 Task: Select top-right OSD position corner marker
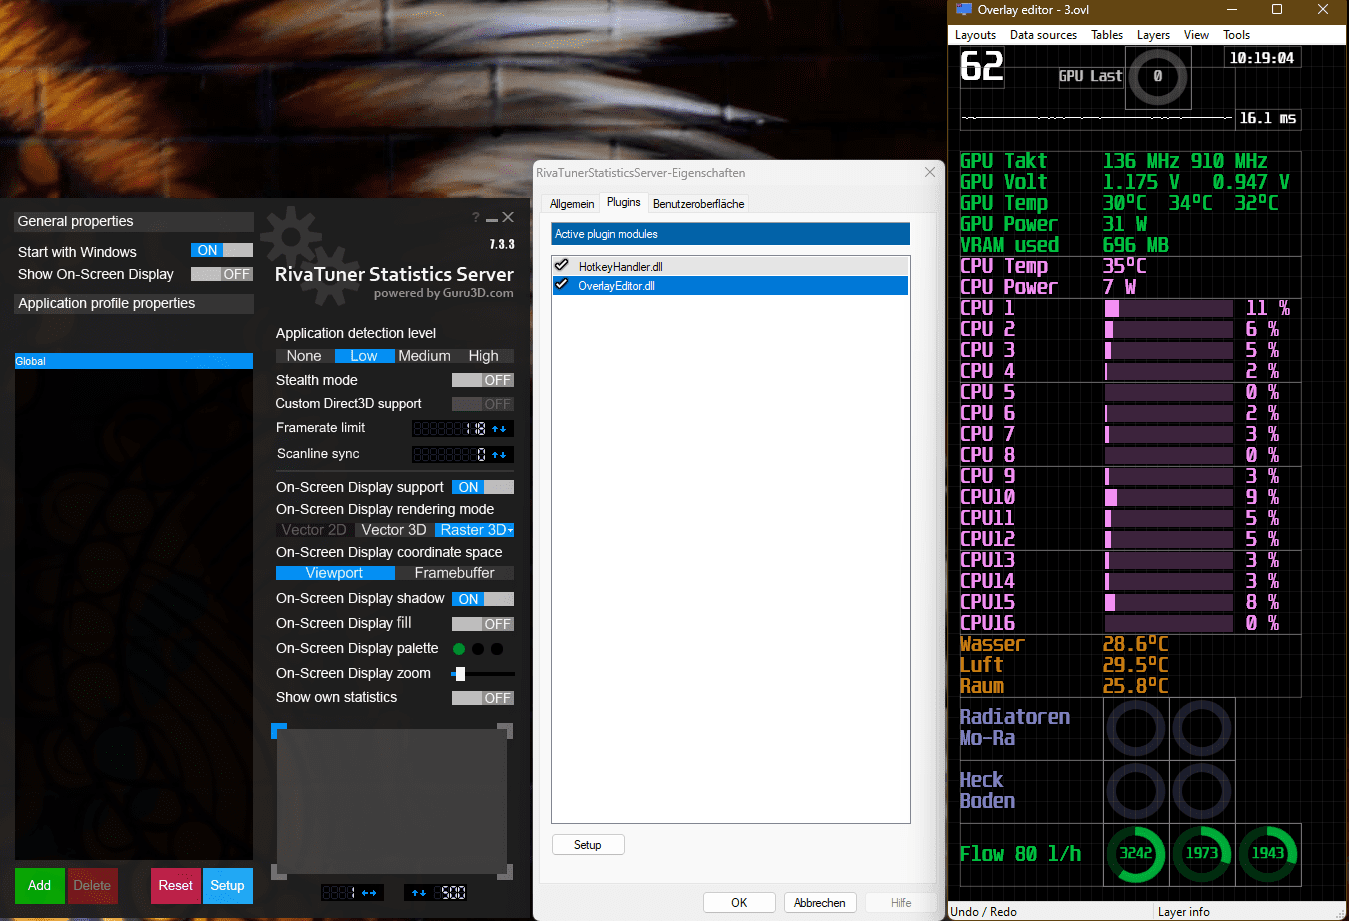point(506,731)
